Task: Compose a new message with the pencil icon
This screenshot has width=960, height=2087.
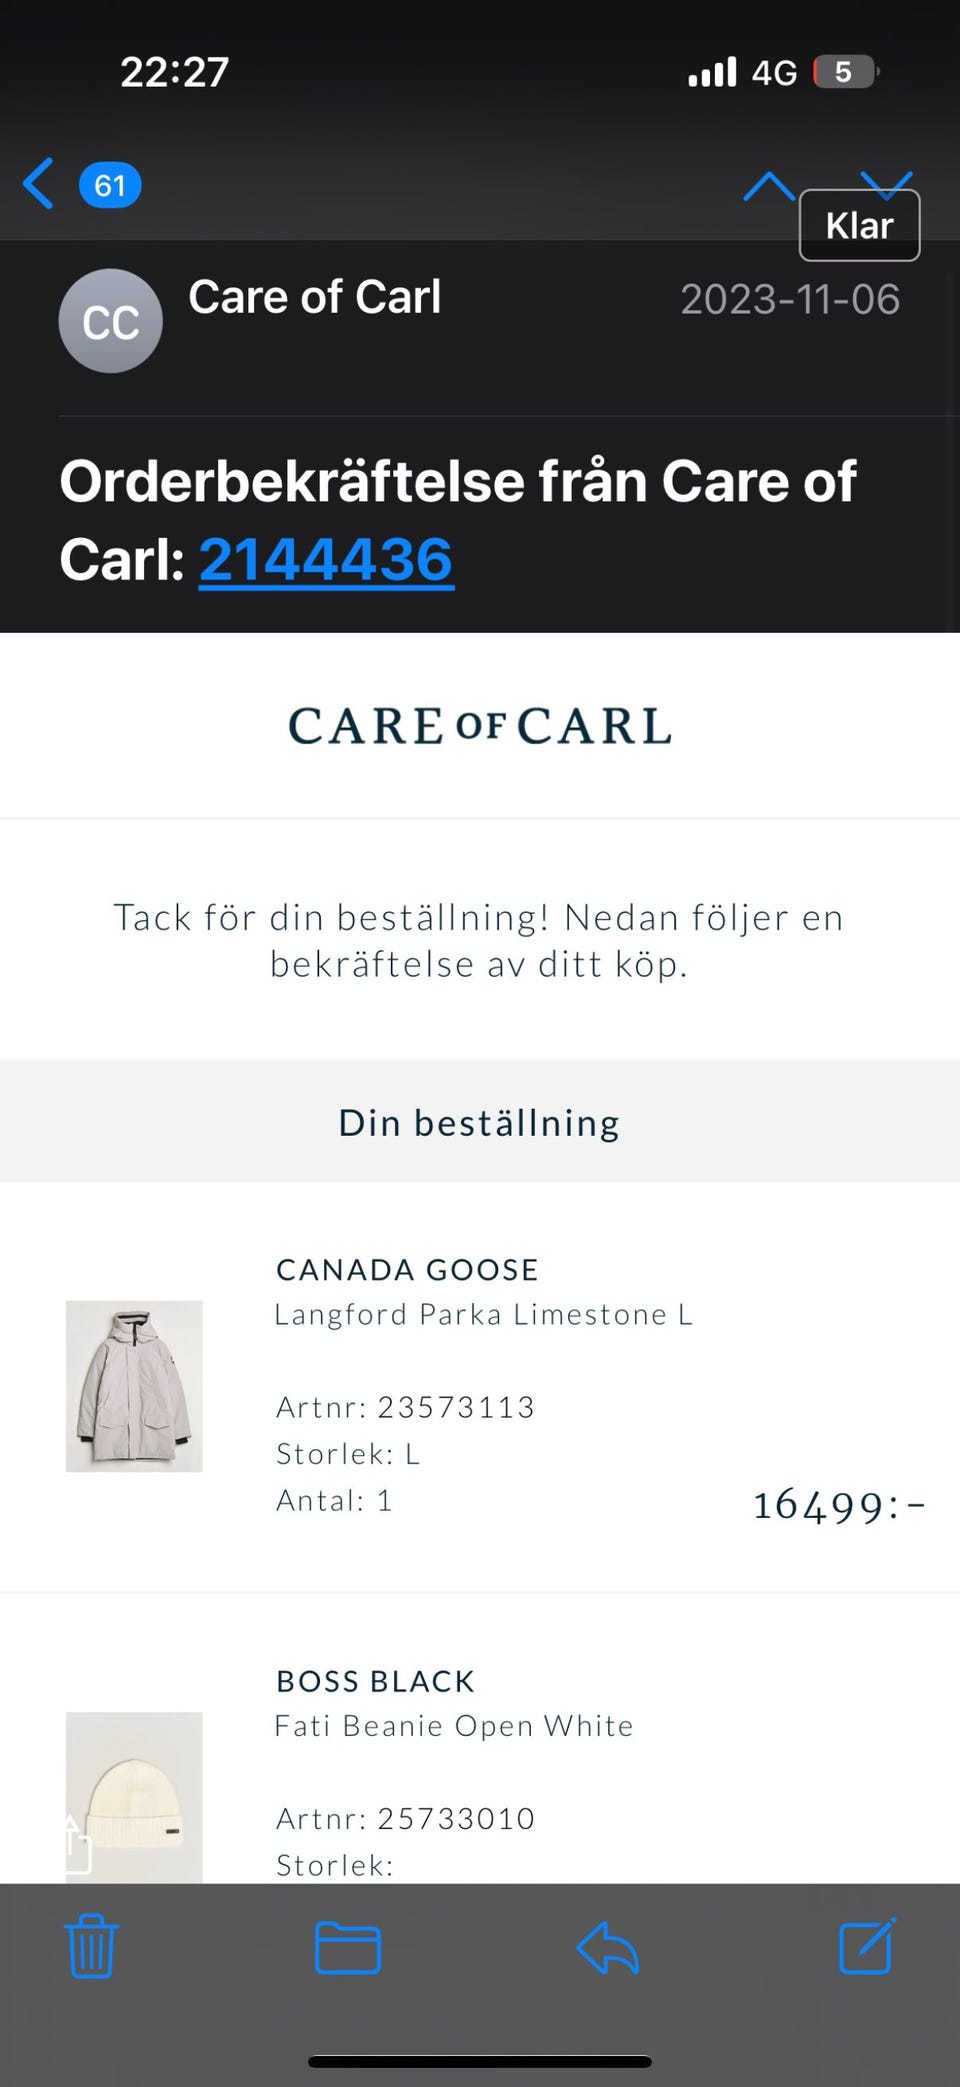Action: [x=866, y=1946]
